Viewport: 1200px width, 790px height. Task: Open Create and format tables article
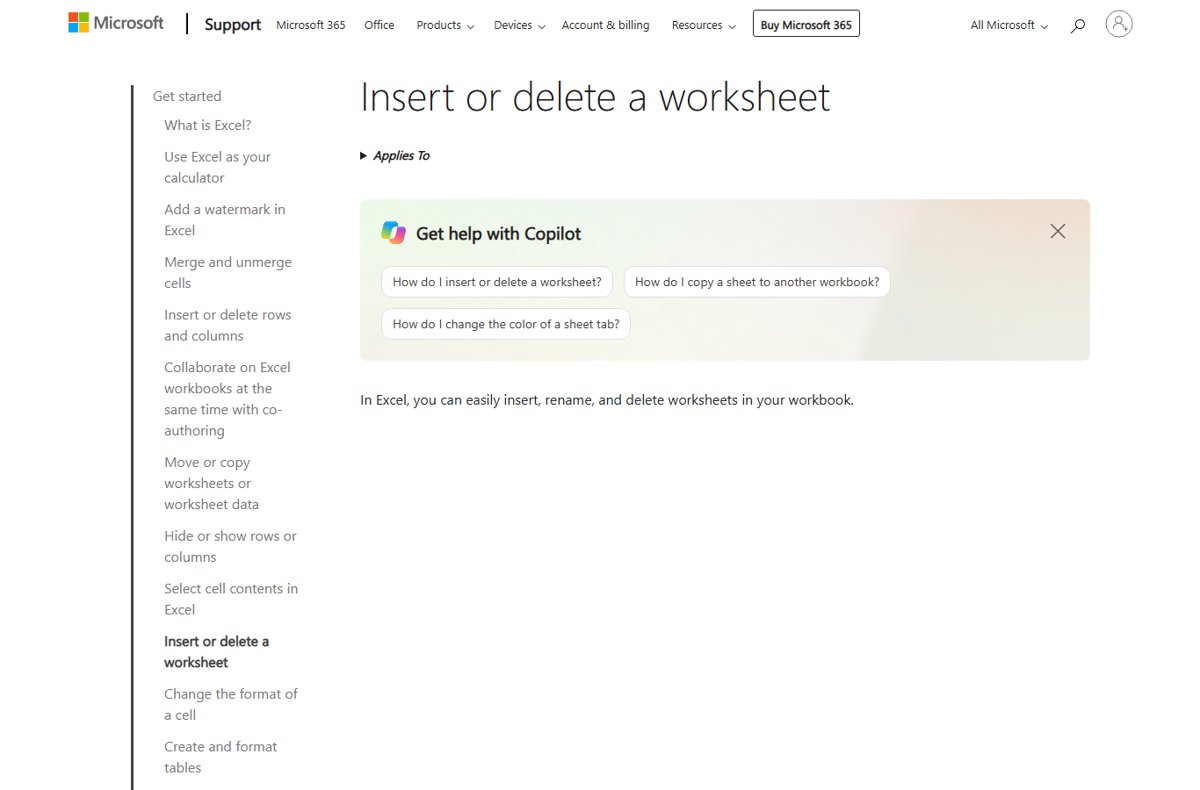pos(220,757)
